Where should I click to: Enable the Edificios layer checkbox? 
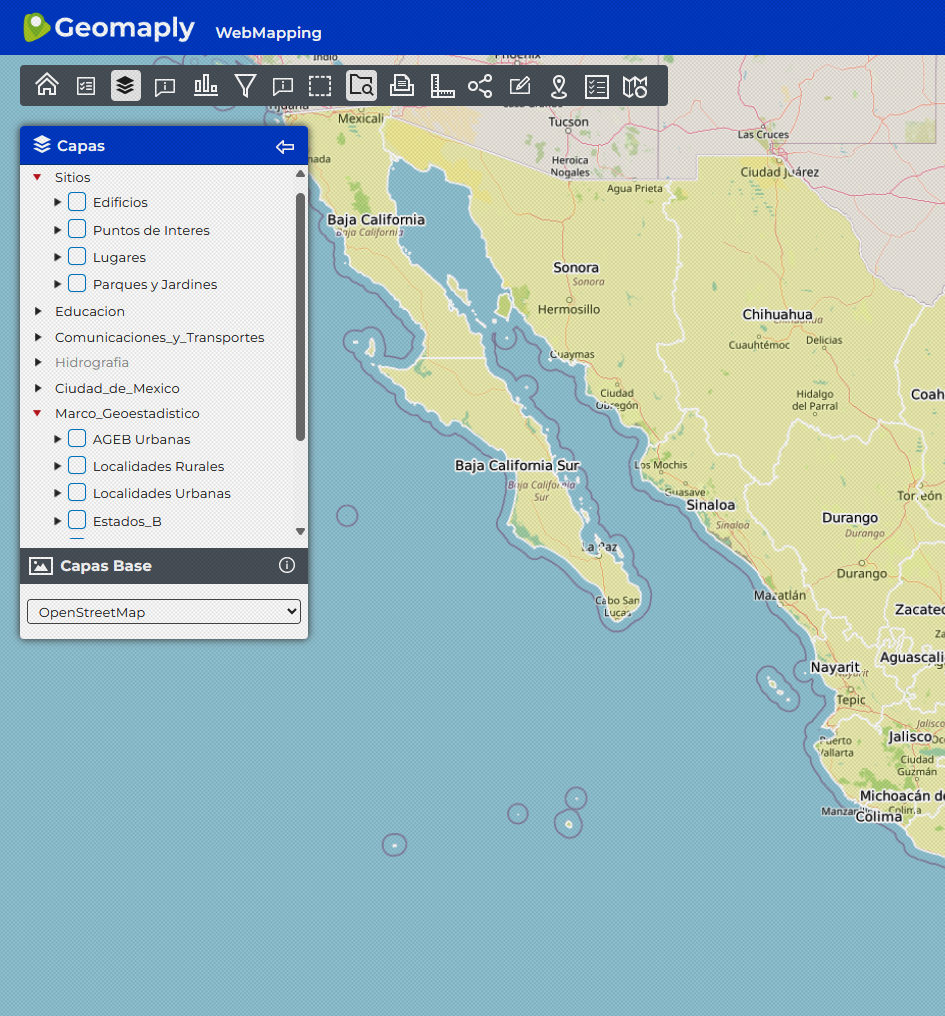tap(77, 202)
